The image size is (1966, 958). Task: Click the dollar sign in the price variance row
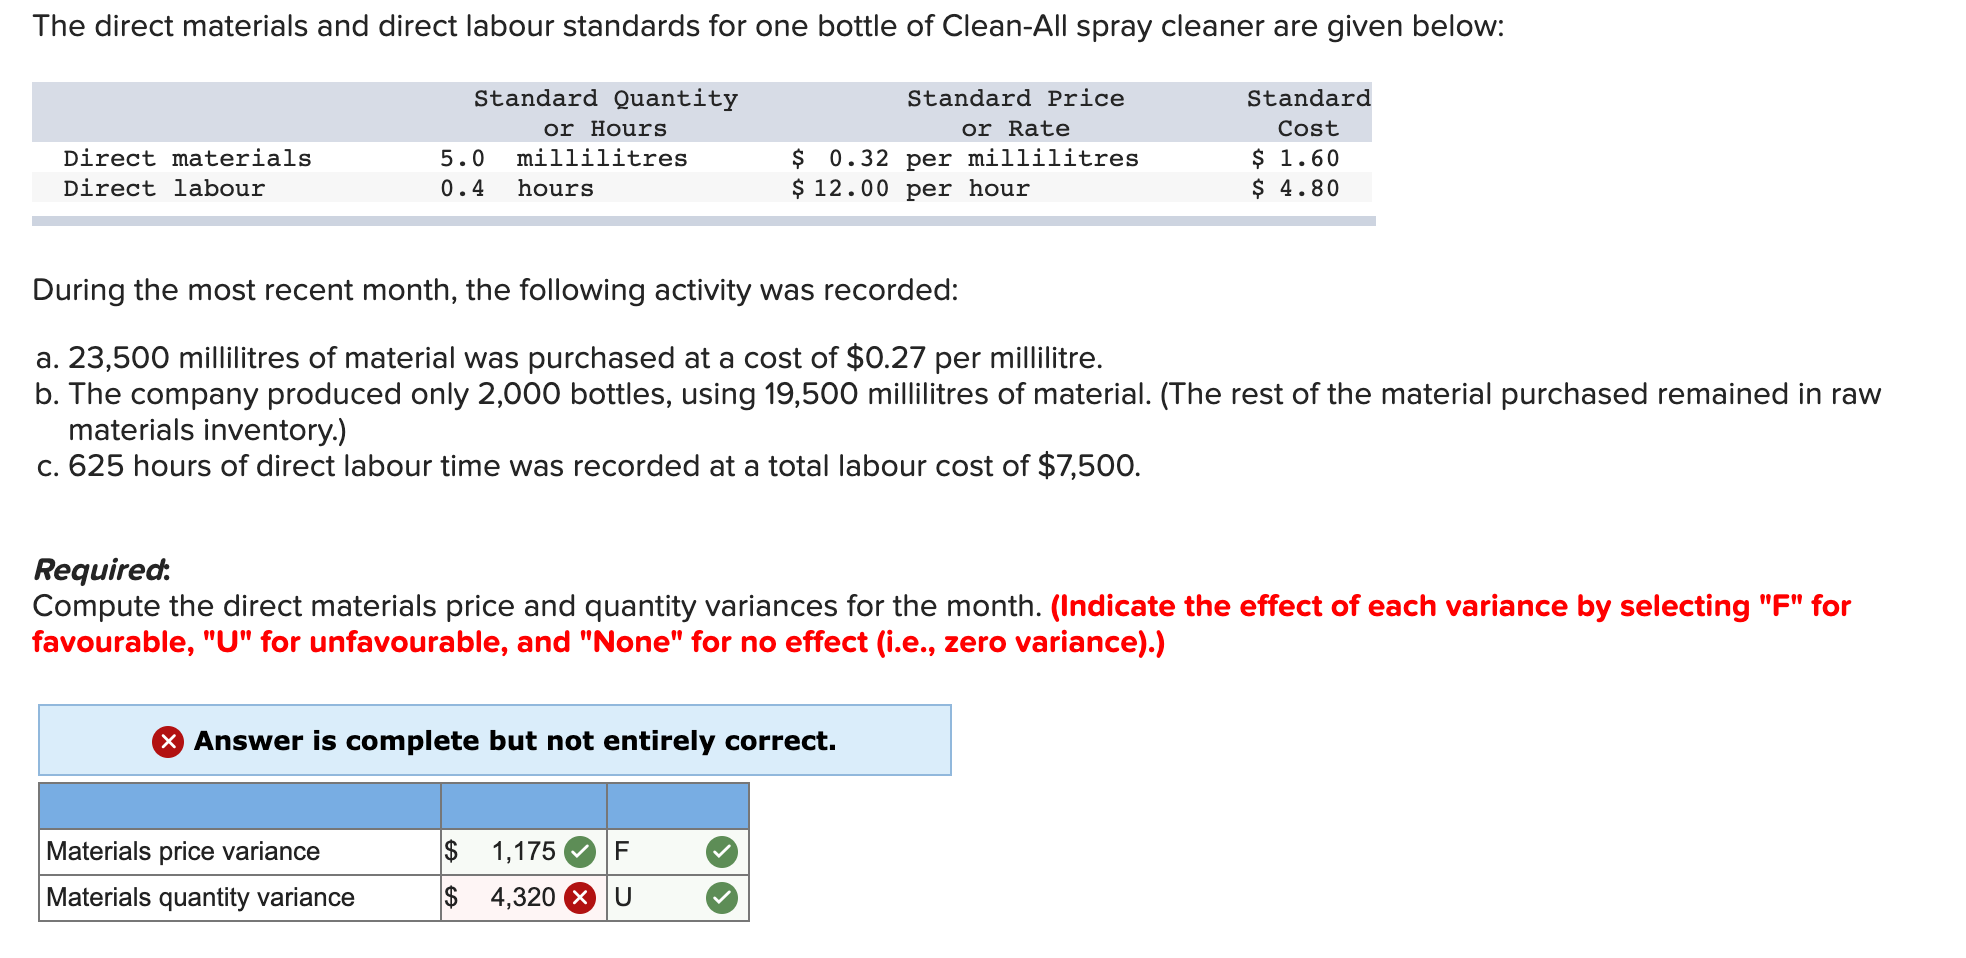click(452, 851)
